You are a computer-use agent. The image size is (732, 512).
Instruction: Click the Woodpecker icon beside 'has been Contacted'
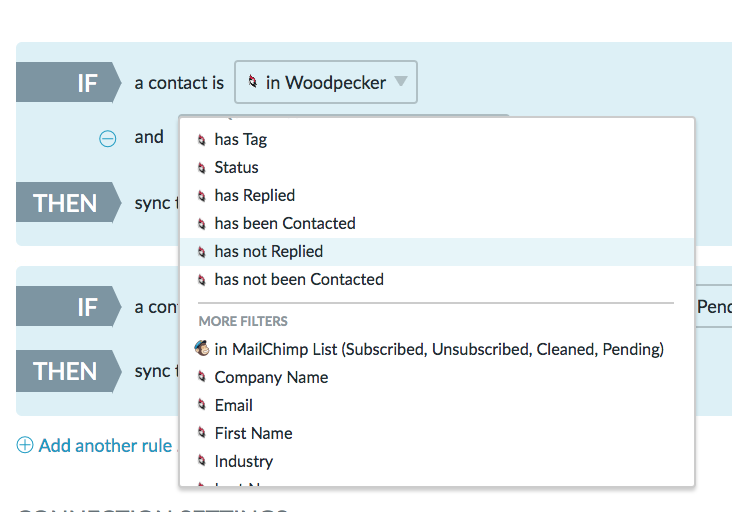pos(202,224)
